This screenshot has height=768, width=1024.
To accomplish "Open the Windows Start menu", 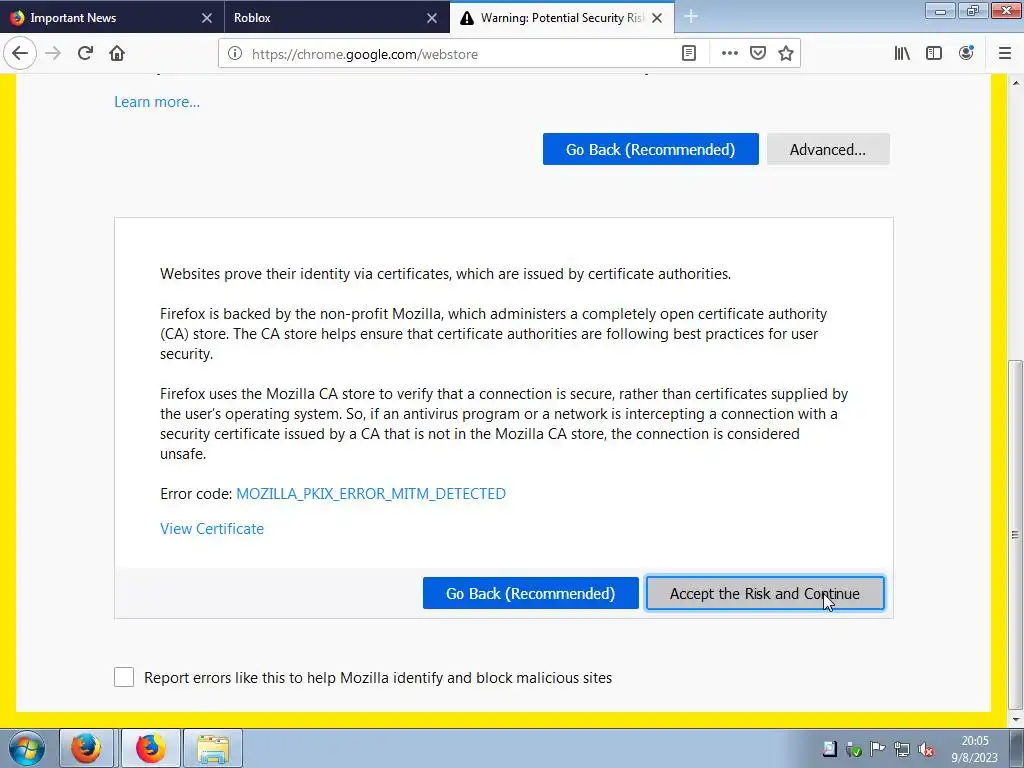I will 26,748.
